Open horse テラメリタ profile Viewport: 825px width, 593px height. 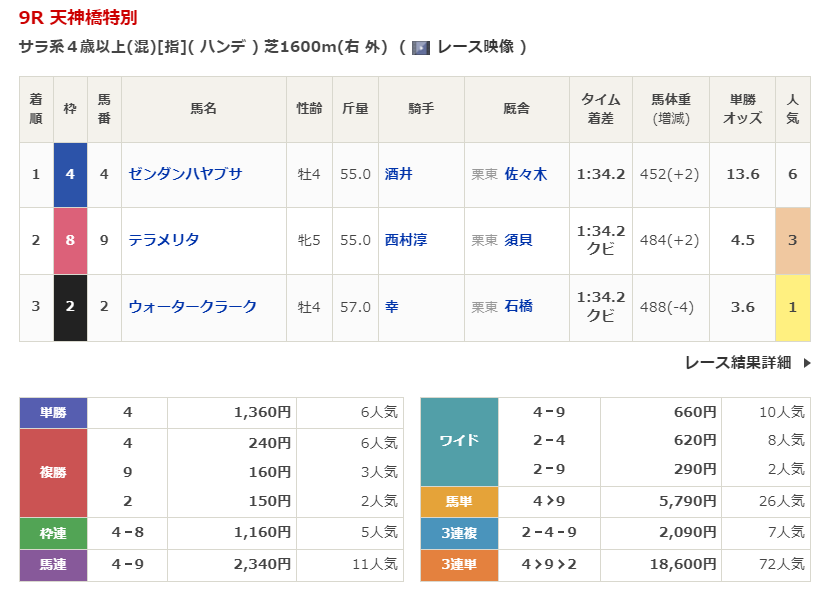(x=164, y=240)
